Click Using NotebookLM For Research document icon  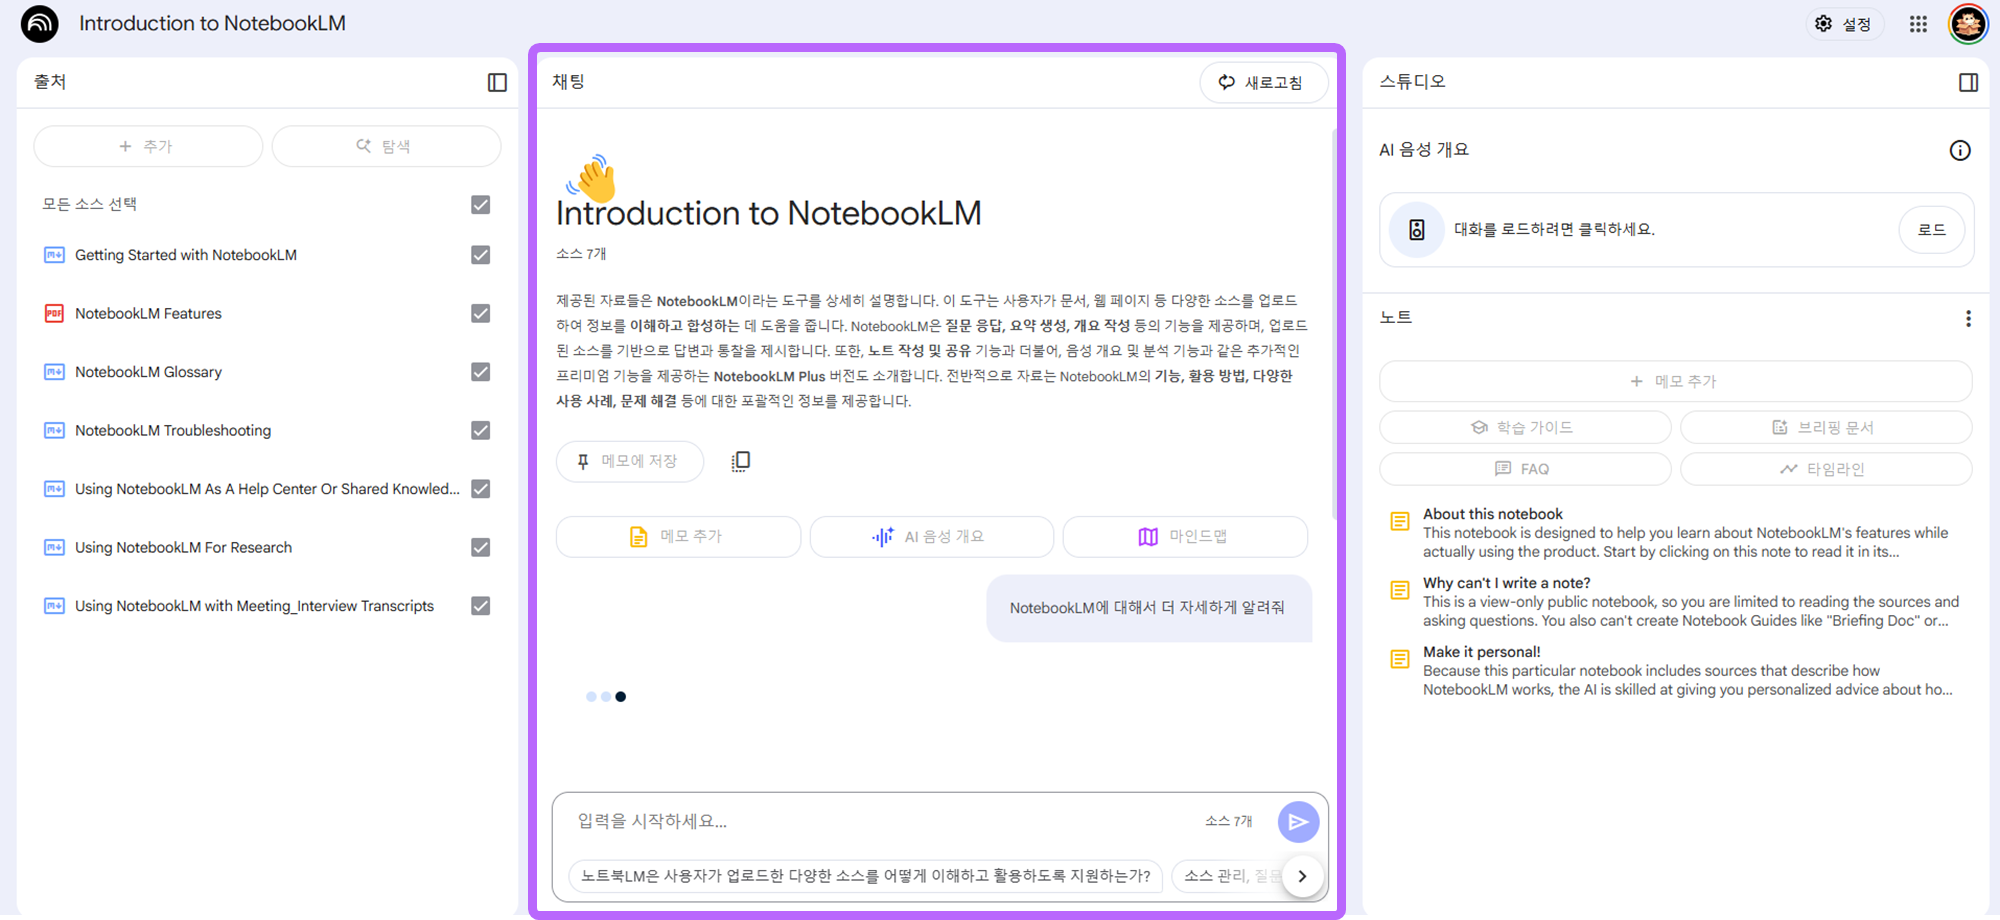click(x=54, y=547)
